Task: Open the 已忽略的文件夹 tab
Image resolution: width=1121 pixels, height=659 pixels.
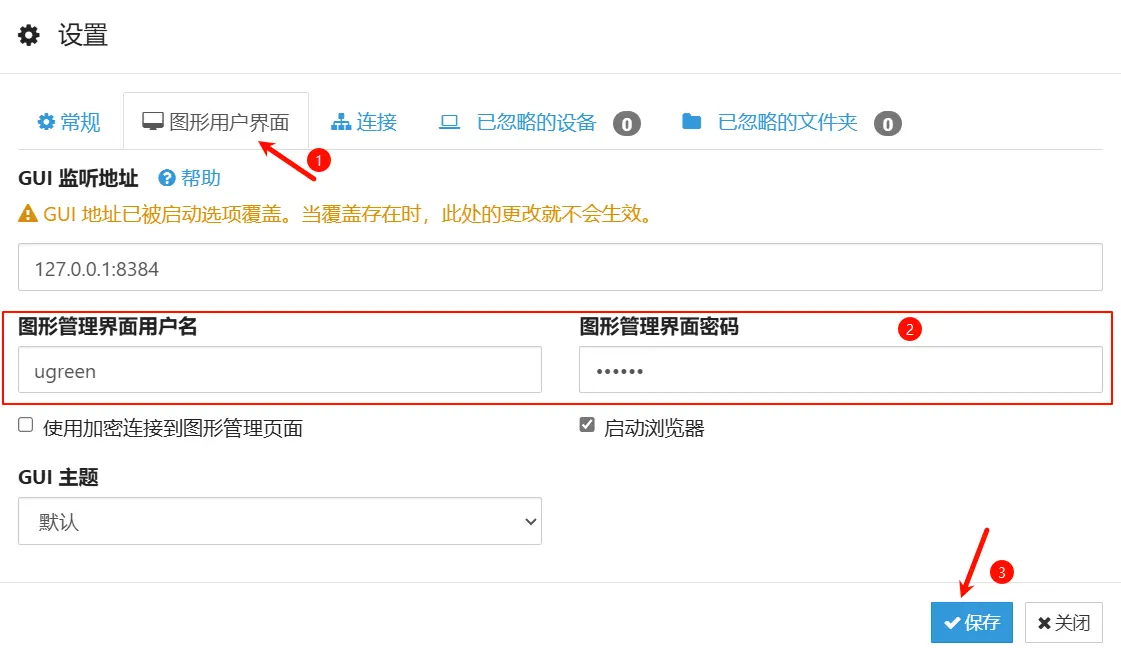Action: pos(788,122)
